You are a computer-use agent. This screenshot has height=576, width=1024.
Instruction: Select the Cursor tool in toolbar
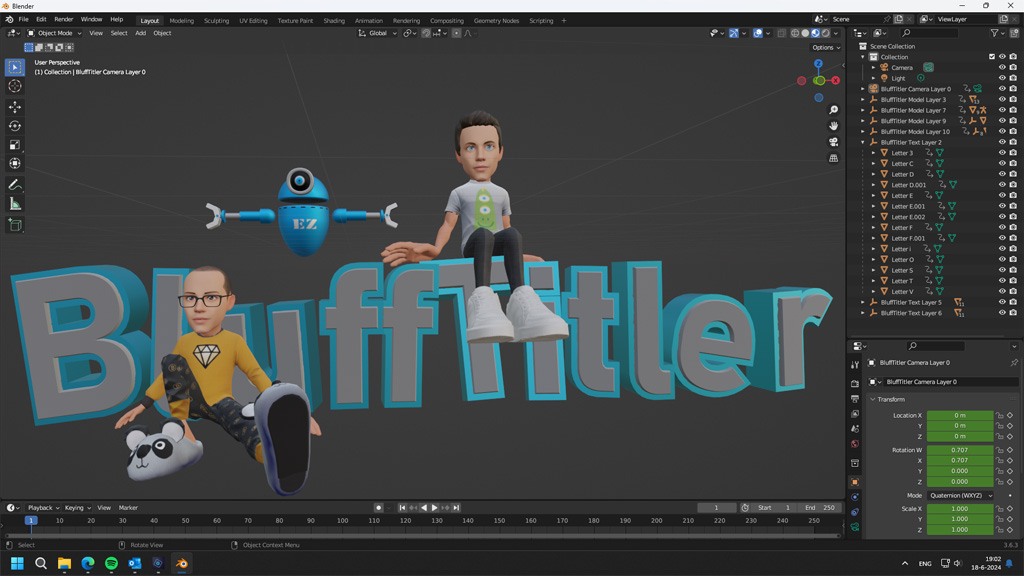click(15, 86)
